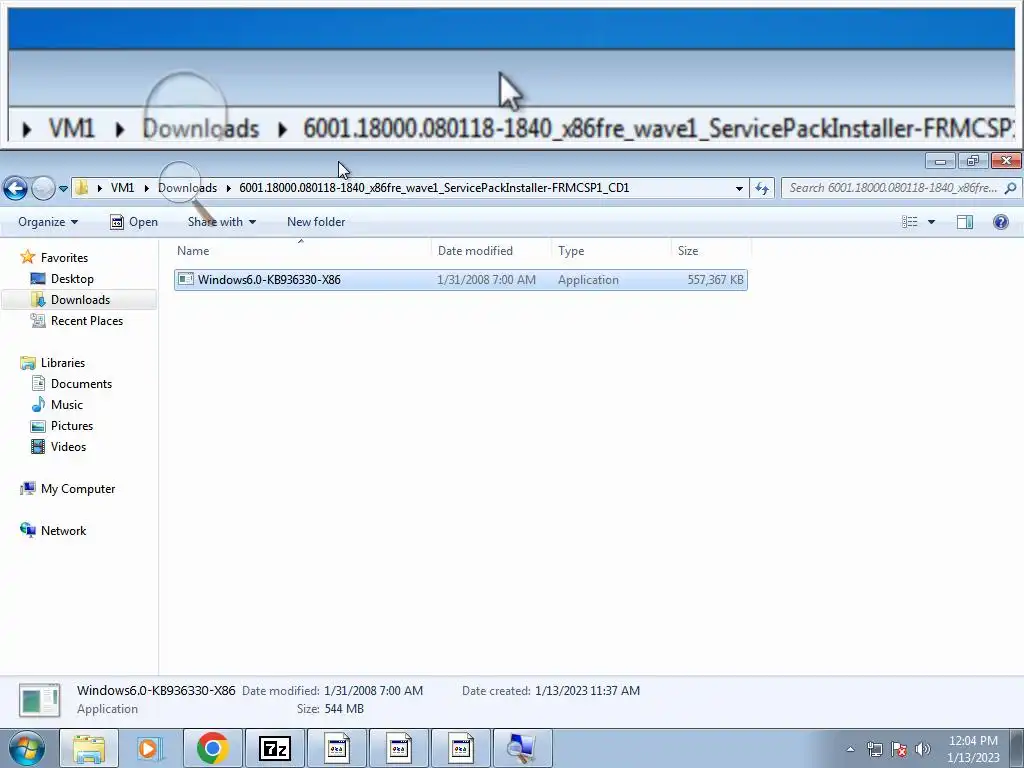Viewport: 1024px width, 768px height.
Task: Open 7-Zip from the taskbar
Action: click(274, 748)
